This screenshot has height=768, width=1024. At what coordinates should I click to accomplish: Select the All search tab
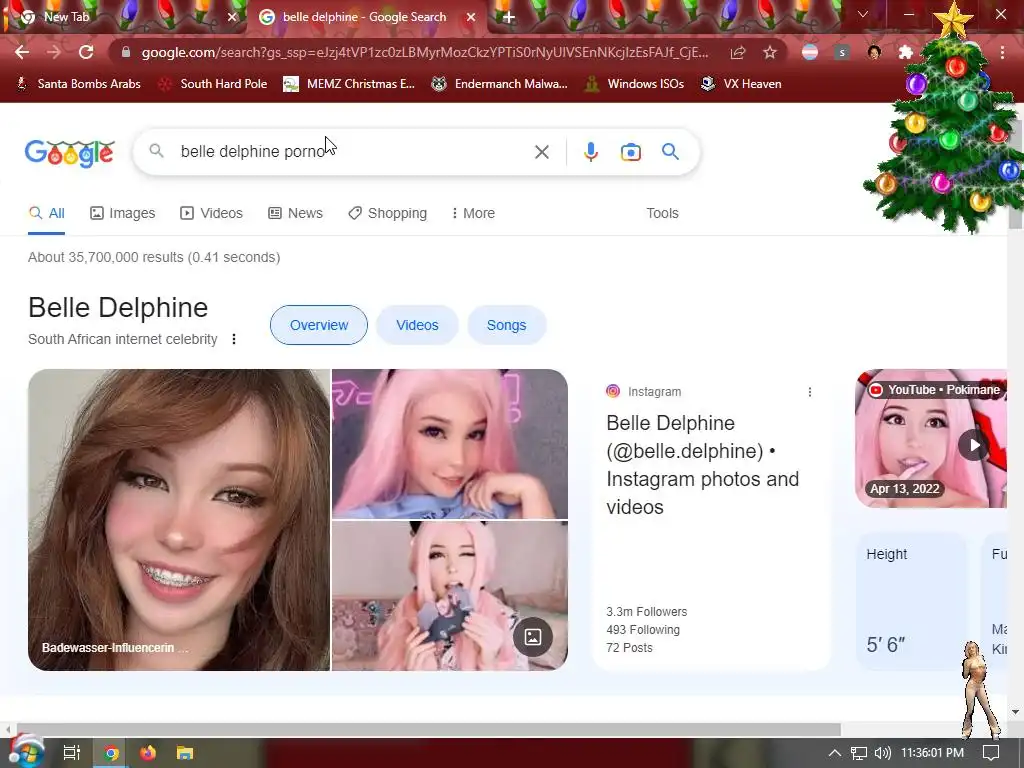[x=46, y=213]
